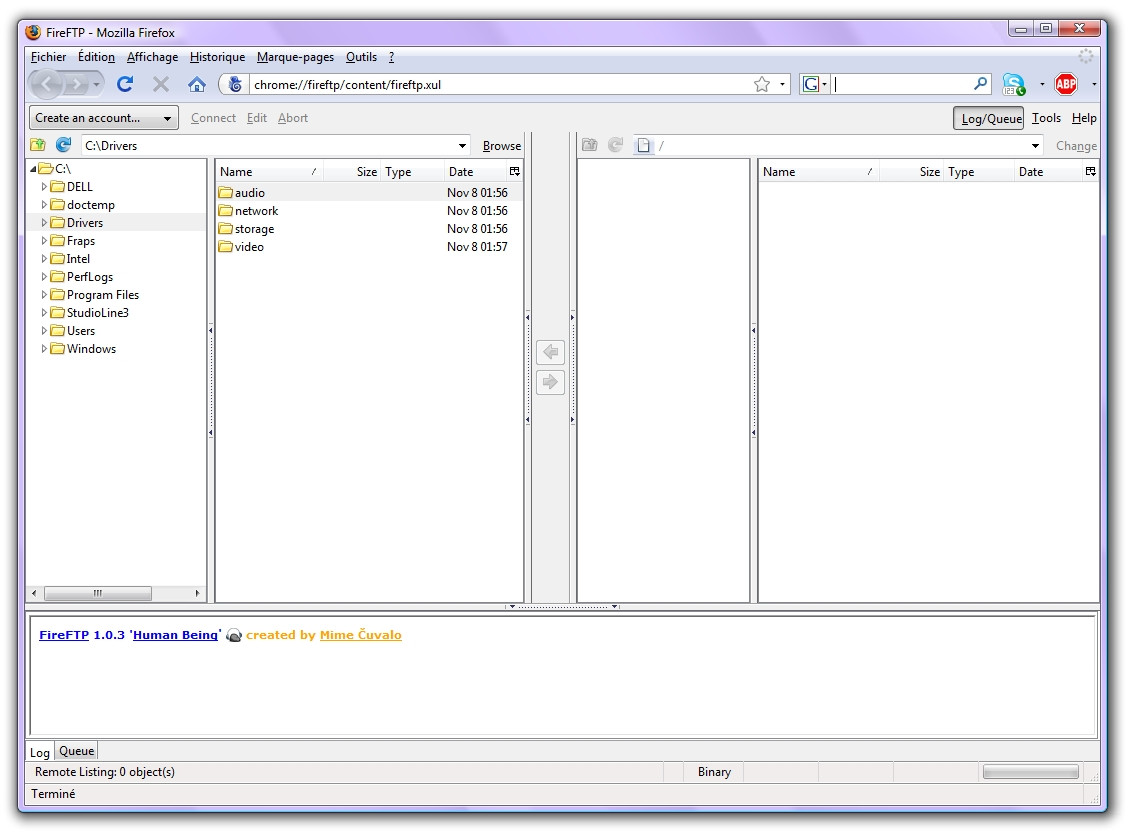Select the video folder icon
The image size is (1131, 839).
point(226,247)
